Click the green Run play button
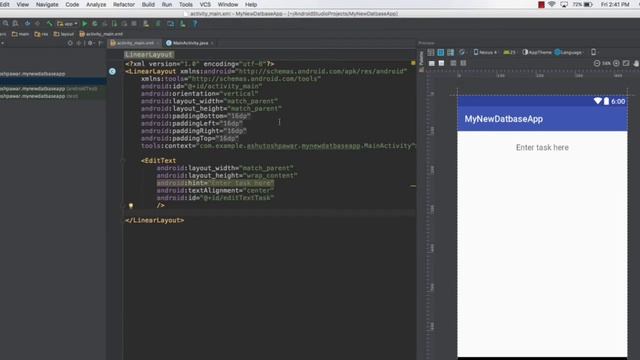This screenshot has height=360, width=640. tap(85, 24)
